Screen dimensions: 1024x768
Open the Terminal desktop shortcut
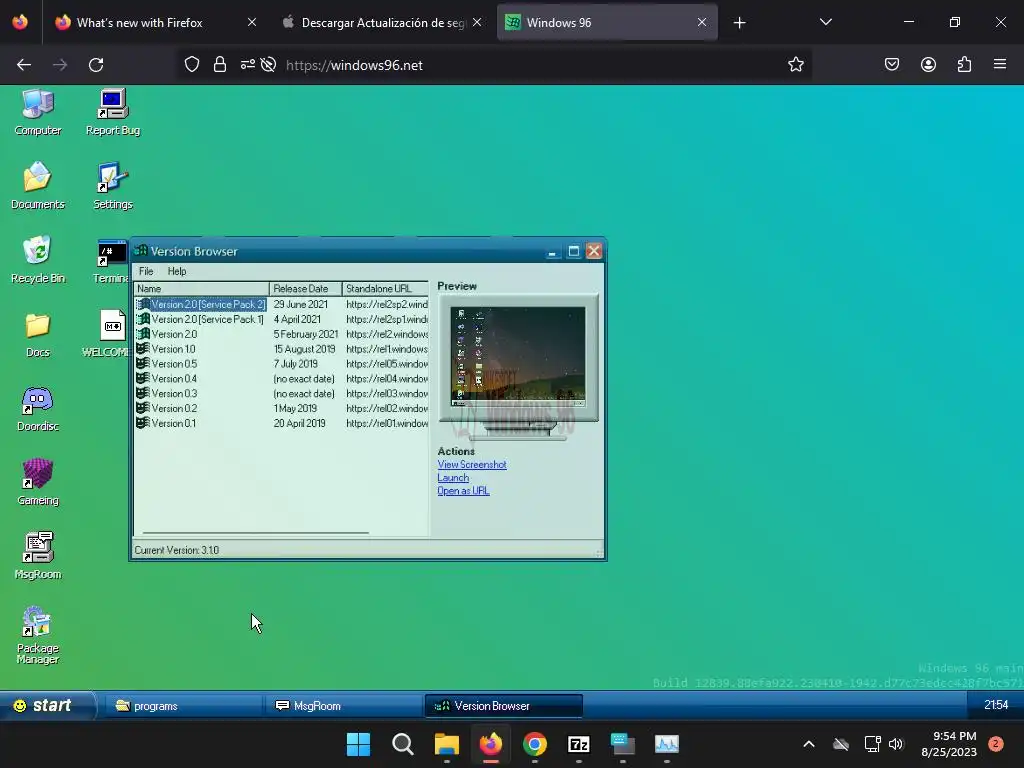[x=111, y=261]
